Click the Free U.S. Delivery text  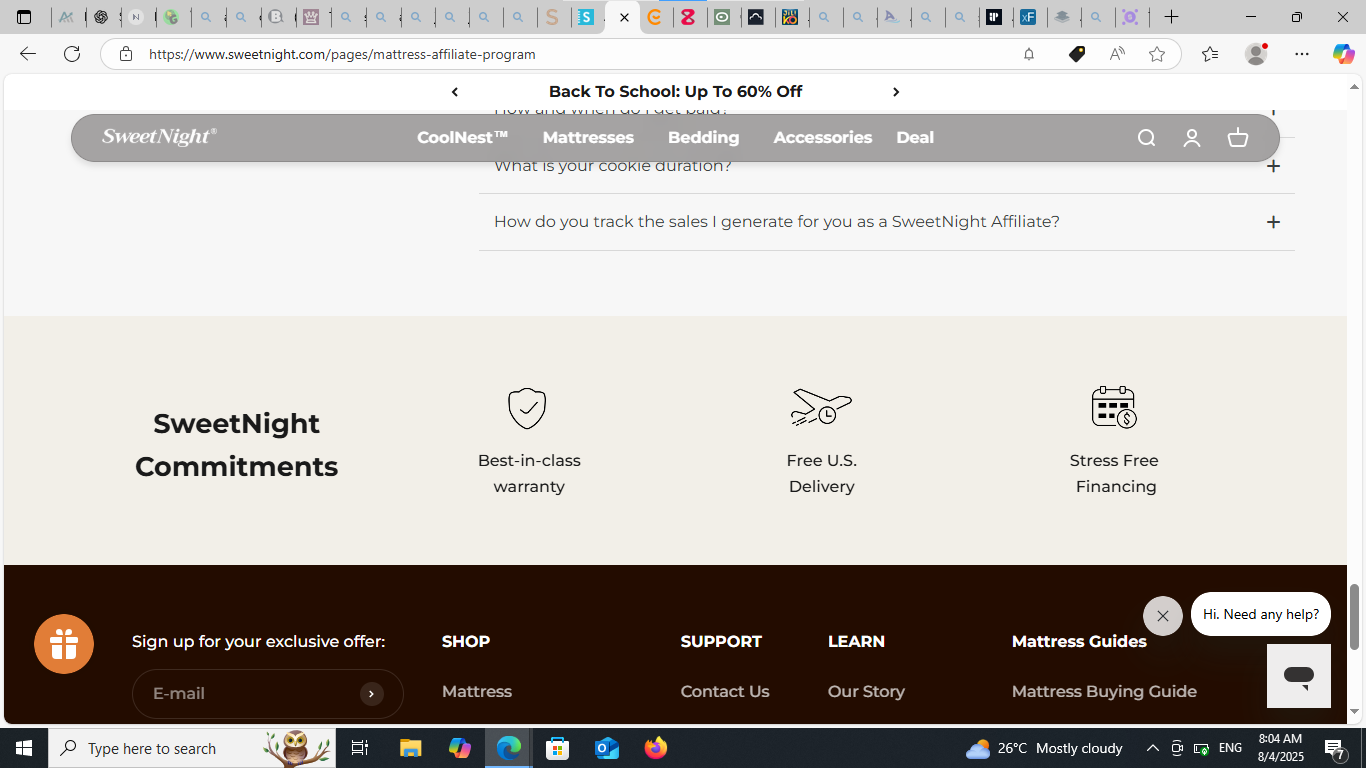click(x=821, y=474)
